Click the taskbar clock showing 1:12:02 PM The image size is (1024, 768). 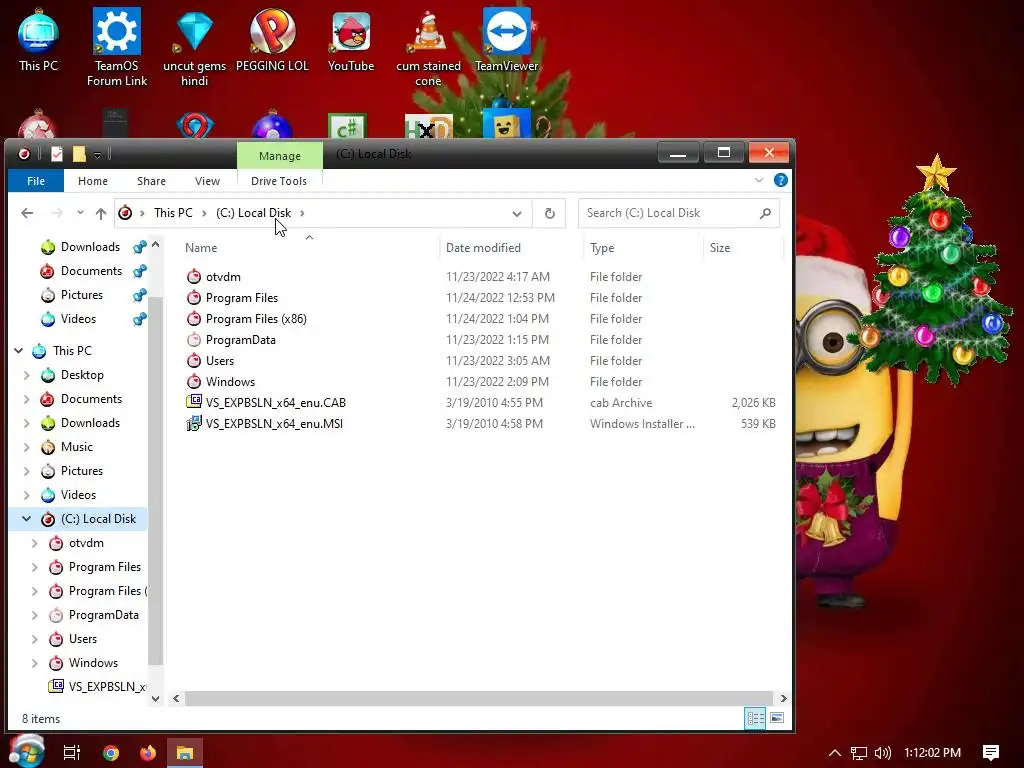pyautogui.click(x=932, y=753)
